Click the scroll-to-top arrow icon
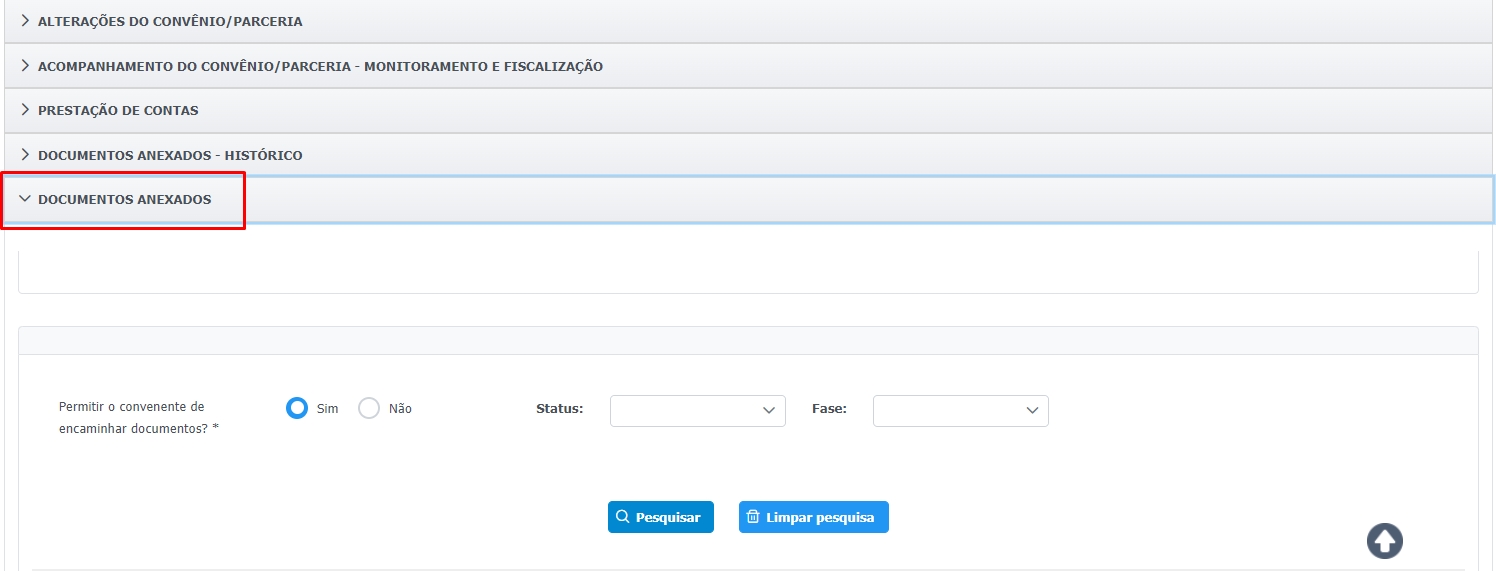The width and height of the screenshot is (1496, 571). pyautogui.click(x=1384, y=541)
